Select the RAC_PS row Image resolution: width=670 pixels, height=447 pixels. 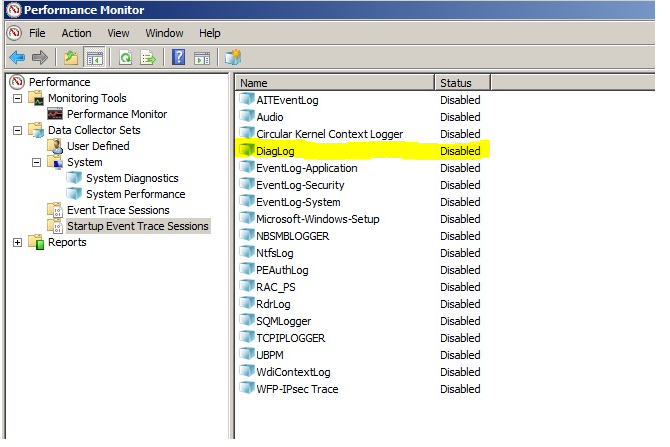[x=363, y=287]
